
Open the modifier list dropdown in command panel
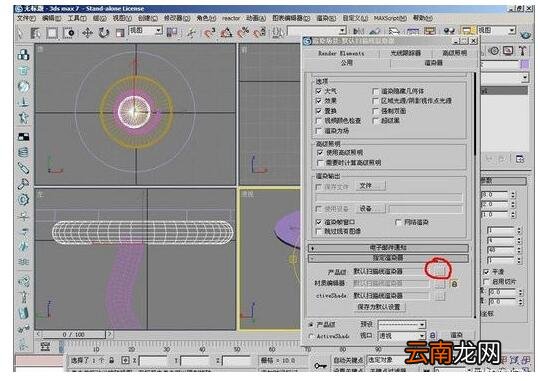[504, 78]
